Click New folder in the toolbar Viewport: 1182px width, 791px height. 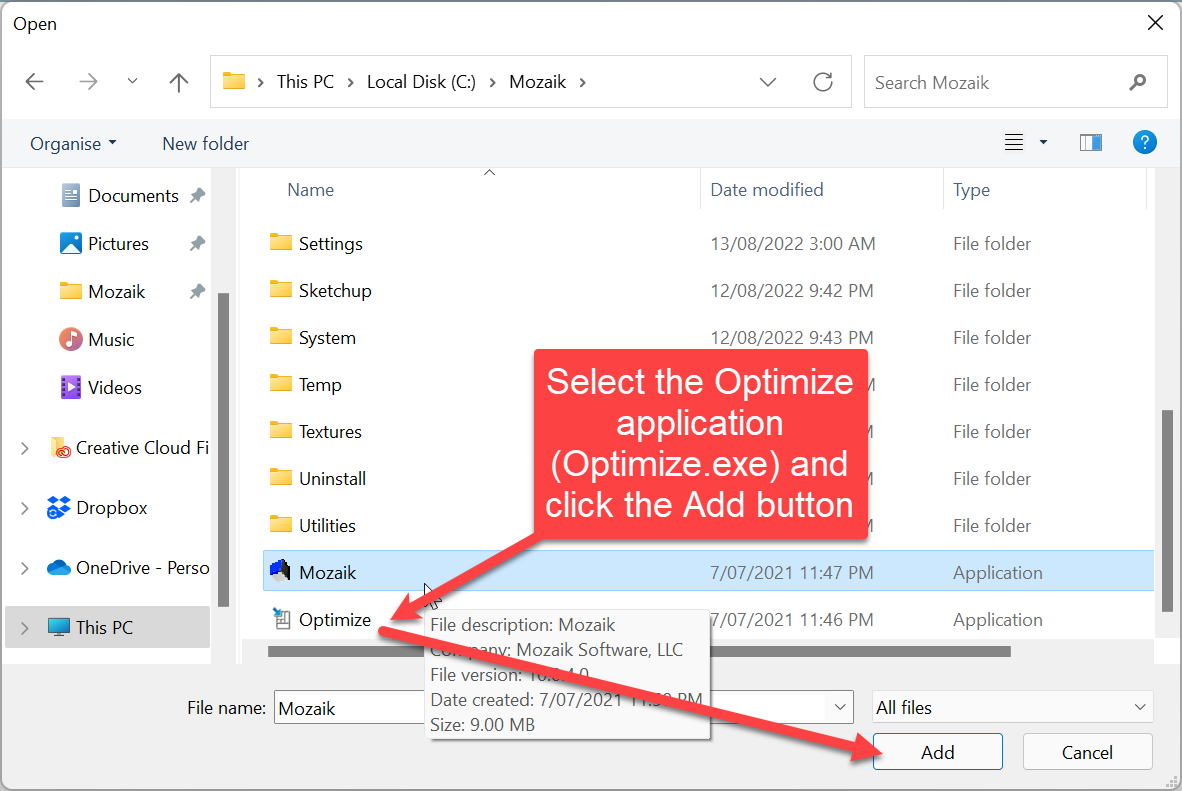[205, 144]
